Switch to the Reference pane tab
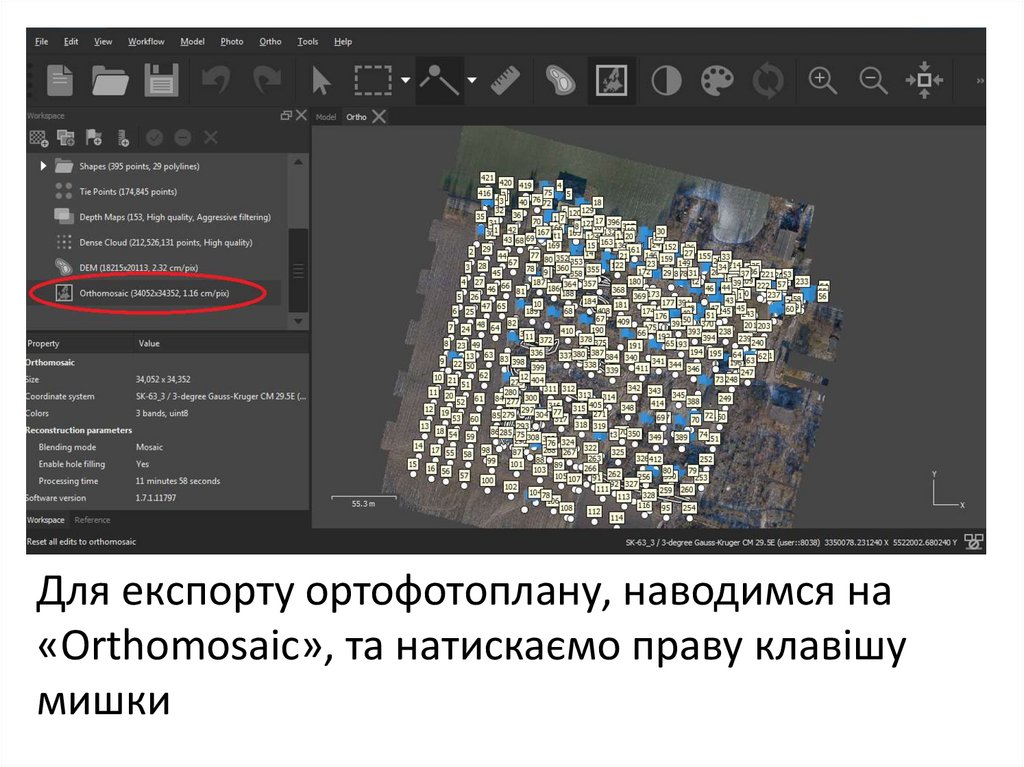1024x767 pixels. click(x=92, y=520)
